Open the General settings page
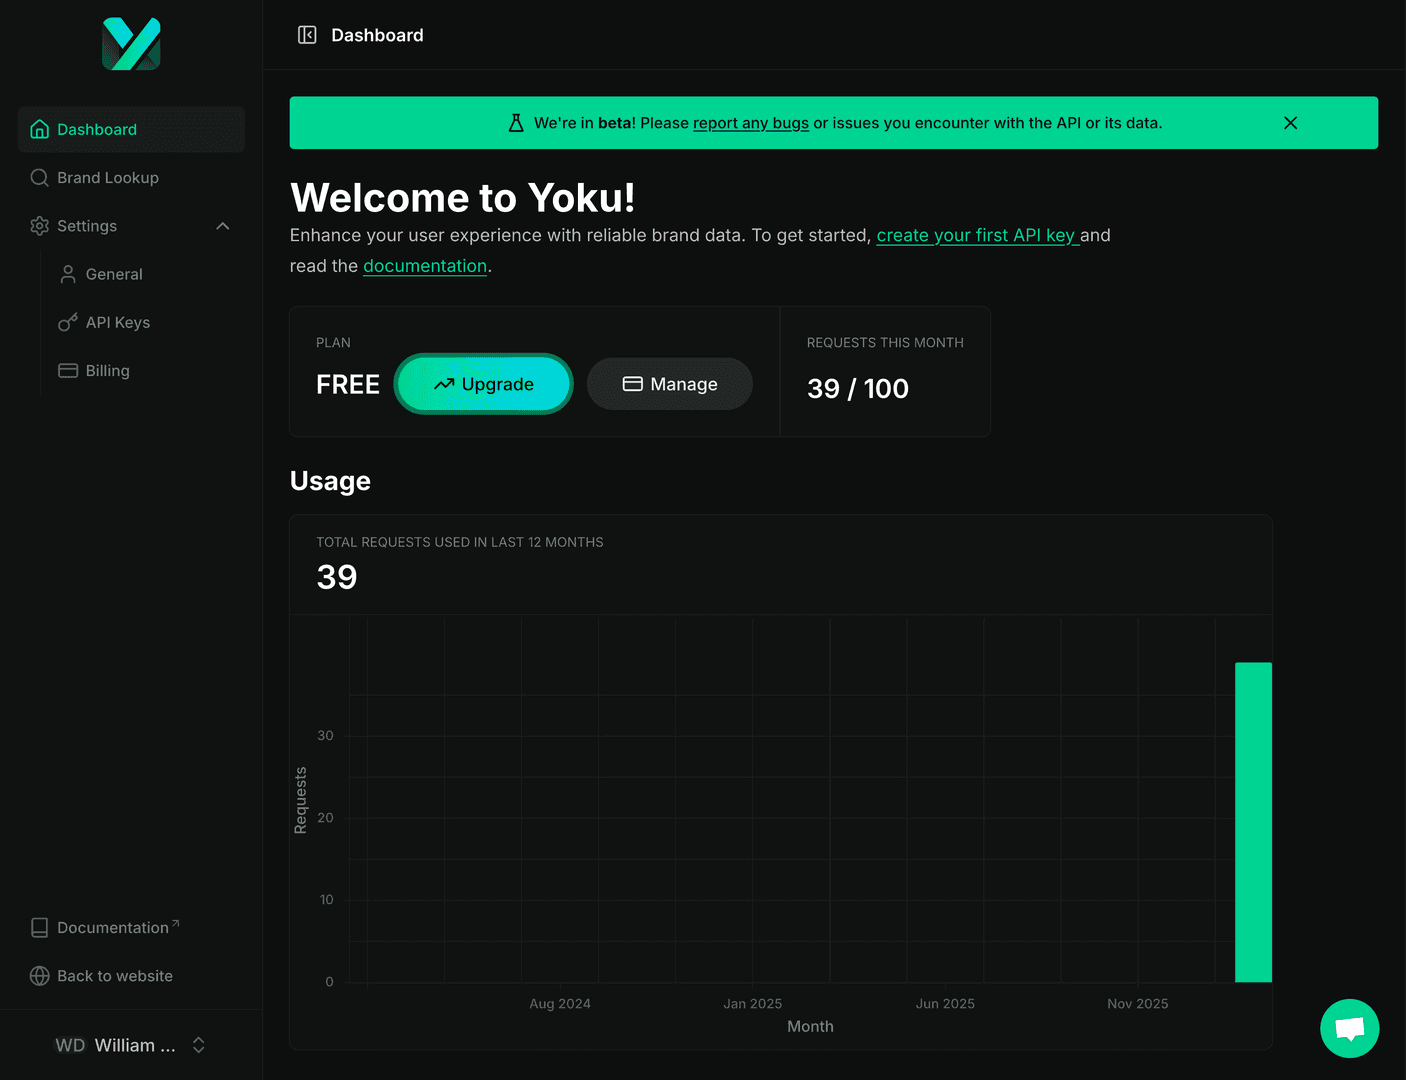 pos(115,274)
